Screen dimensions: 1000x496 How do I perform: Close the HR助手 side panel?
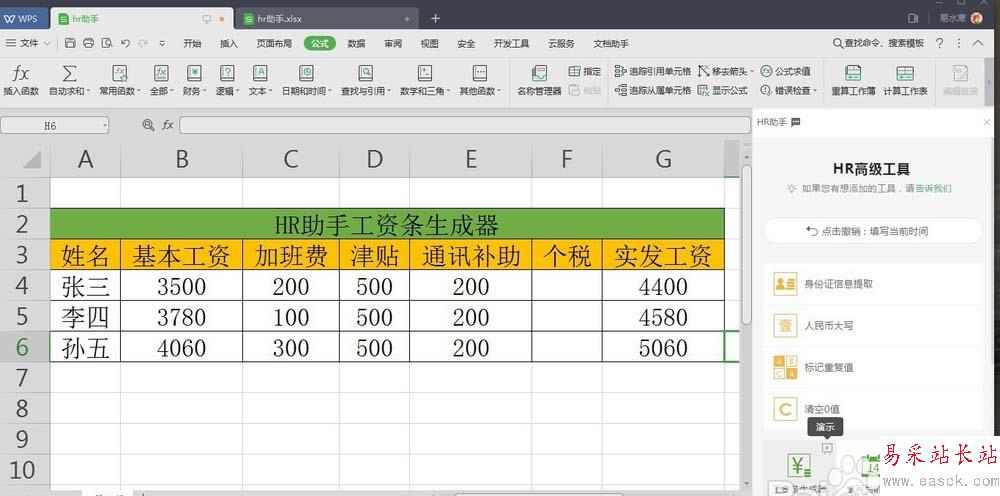coord(987,122)
